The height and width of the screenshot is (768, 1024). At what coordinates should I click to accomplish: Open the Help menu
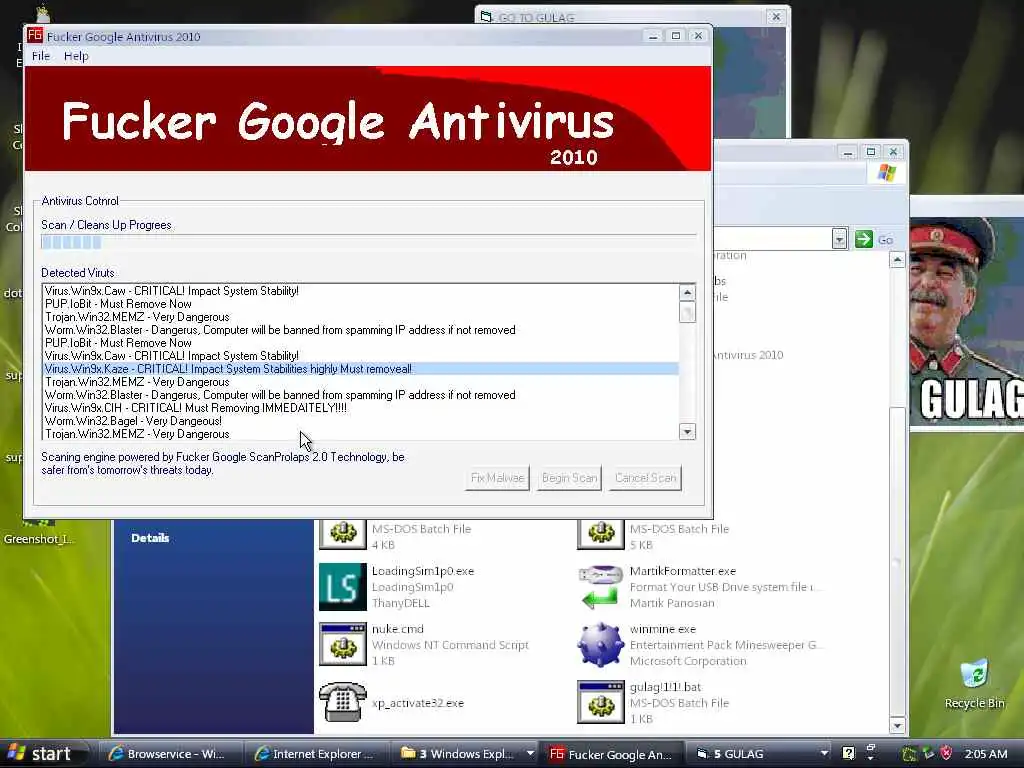click(x=76, y=56)
